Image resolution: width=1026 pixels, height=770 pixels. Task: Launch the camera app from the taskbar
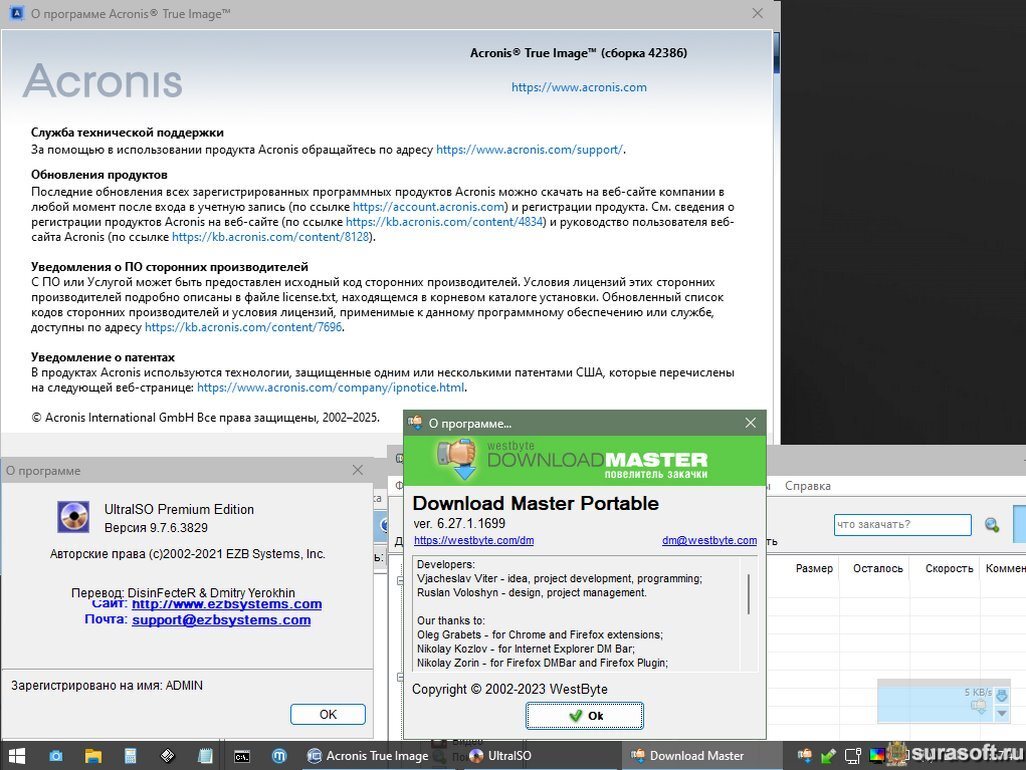click(x=56, y=756)
